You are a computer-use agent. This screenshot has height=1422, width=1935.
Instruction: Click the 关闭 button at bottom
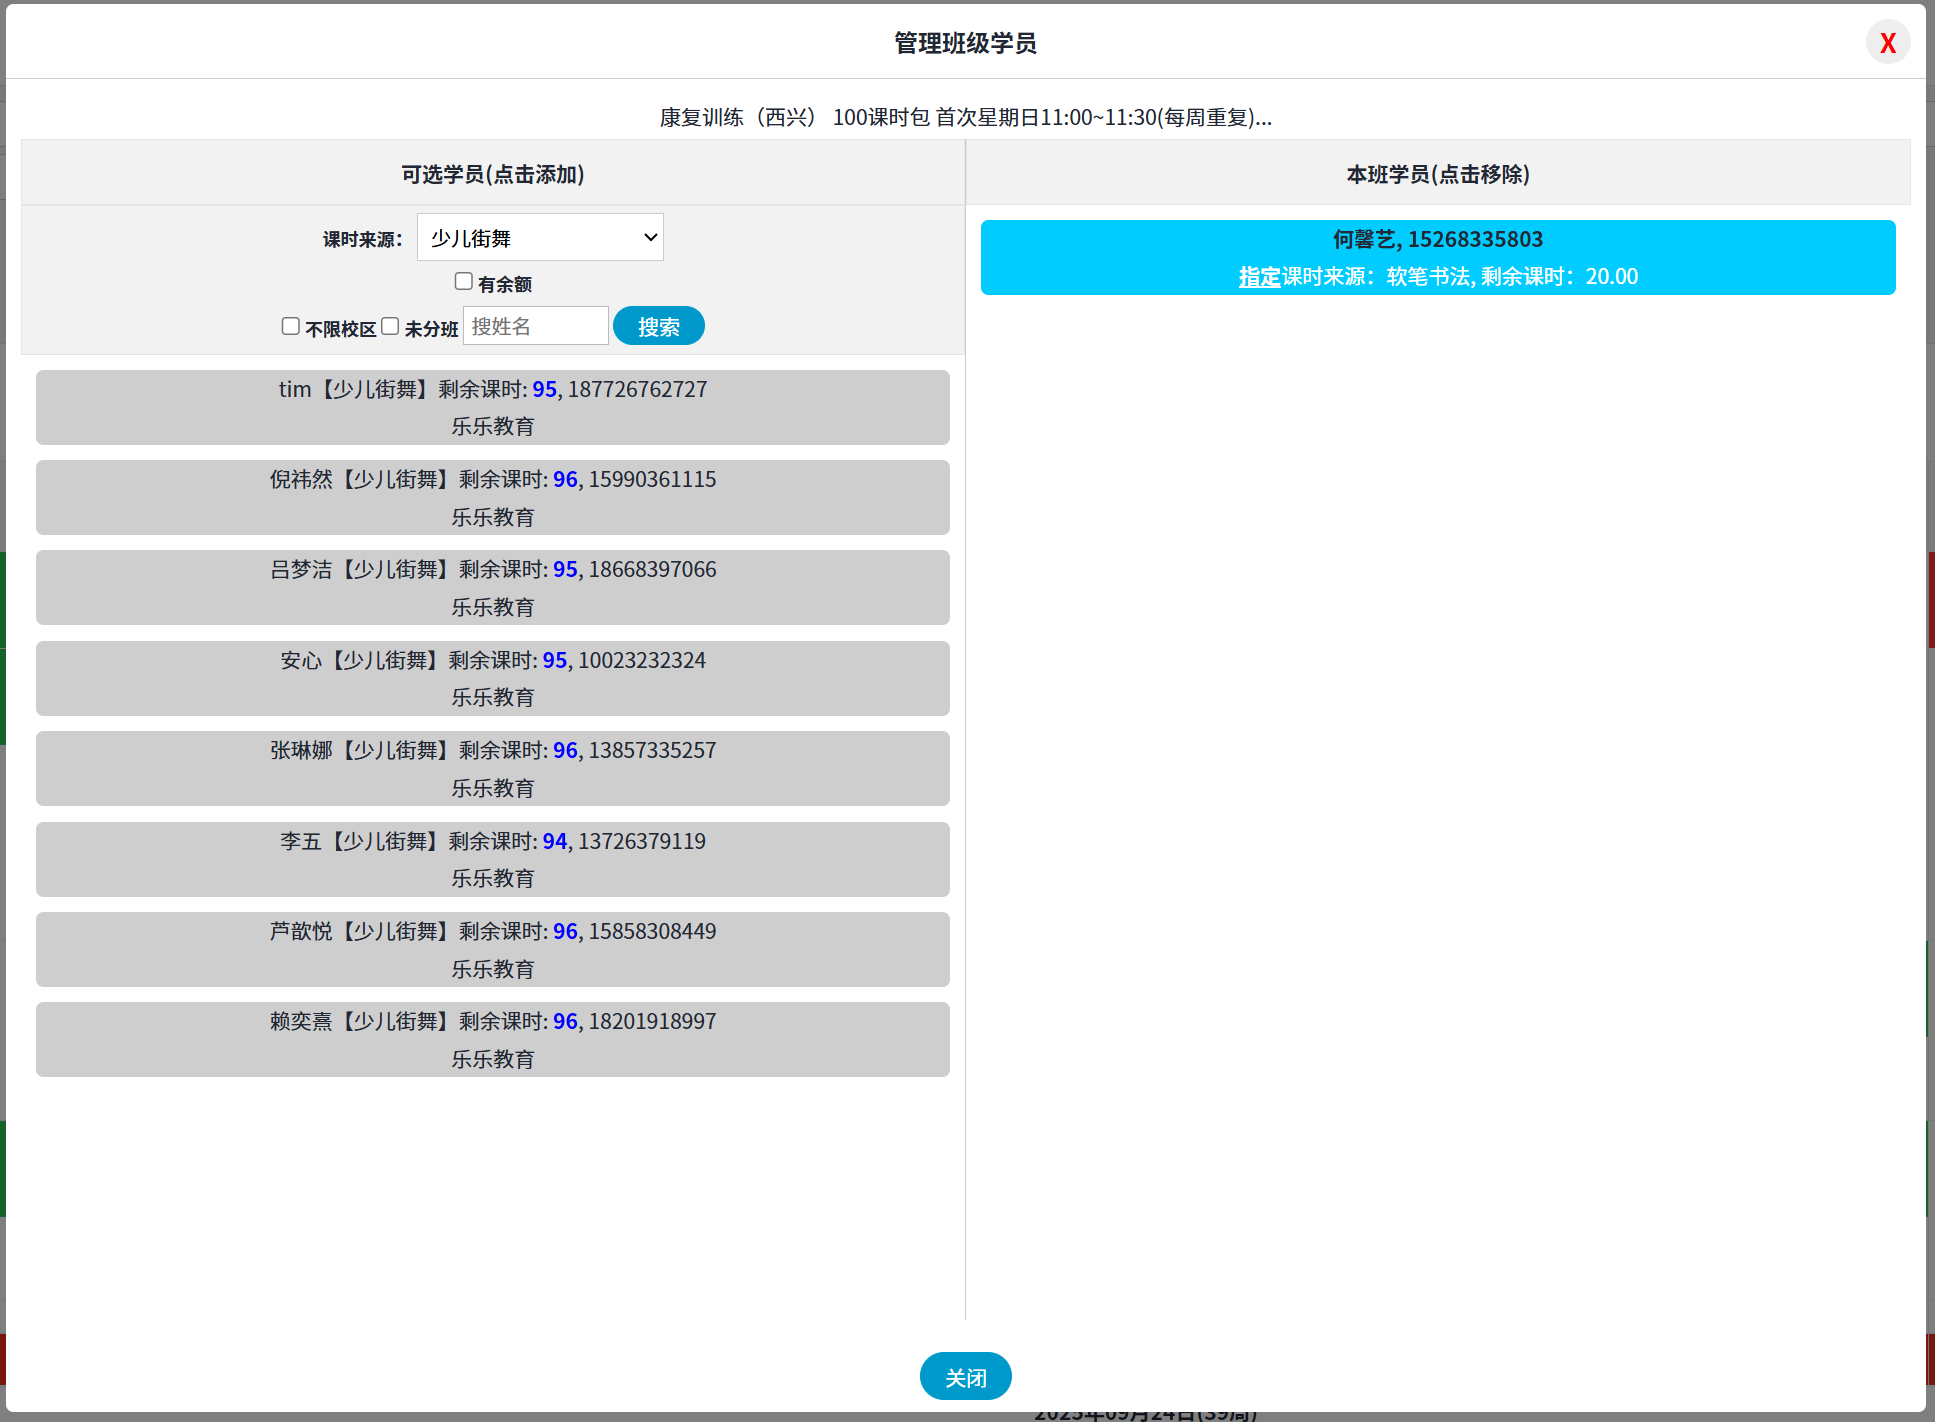click(x=965, y=1377)
